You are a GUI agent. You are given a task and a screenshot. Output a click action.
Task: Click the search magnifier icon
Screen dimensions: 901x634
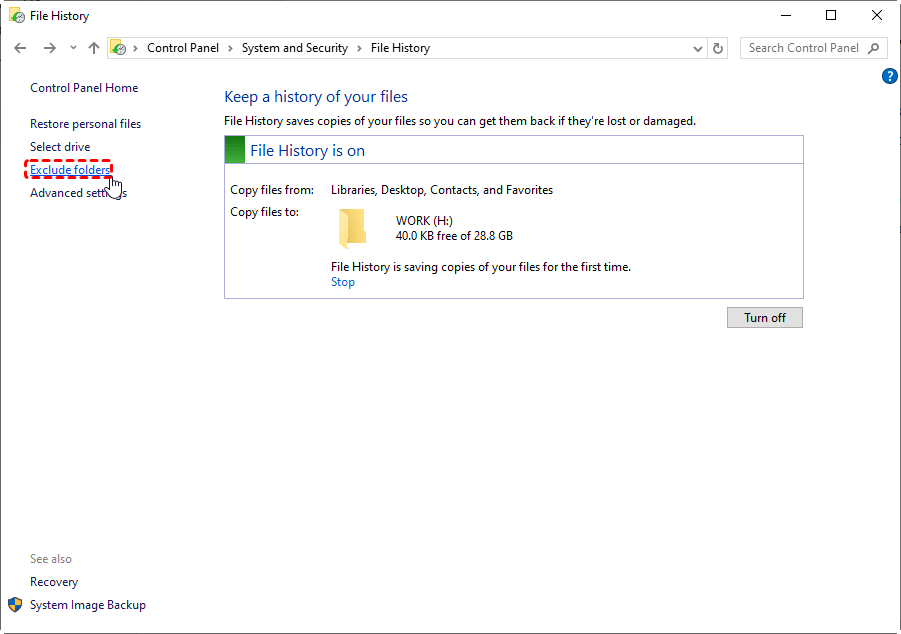874,48
